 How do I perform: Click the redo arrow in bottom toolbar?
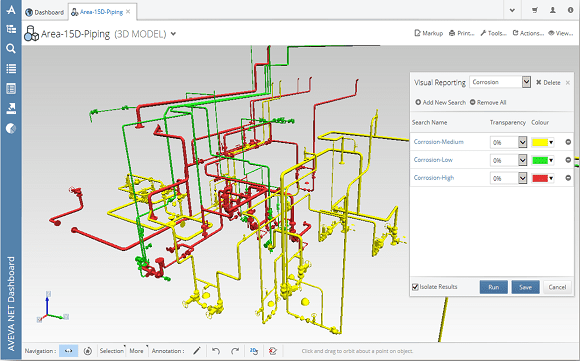click(x=235, y=351)
